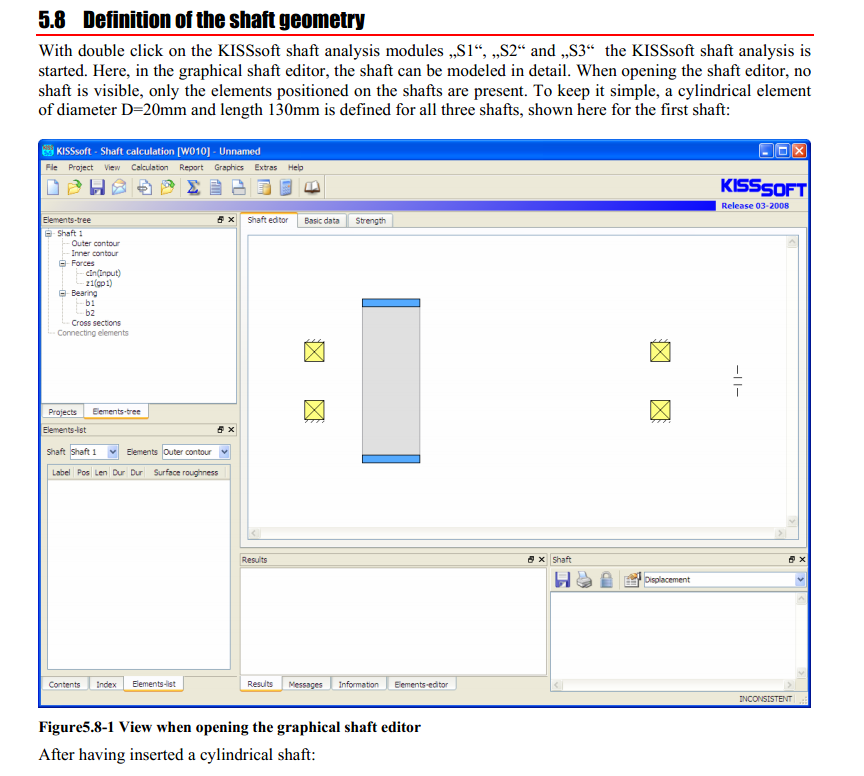Select Cross sections in Elements-tree
Viewport: 864px width, 776px height.
pos(96,323)
